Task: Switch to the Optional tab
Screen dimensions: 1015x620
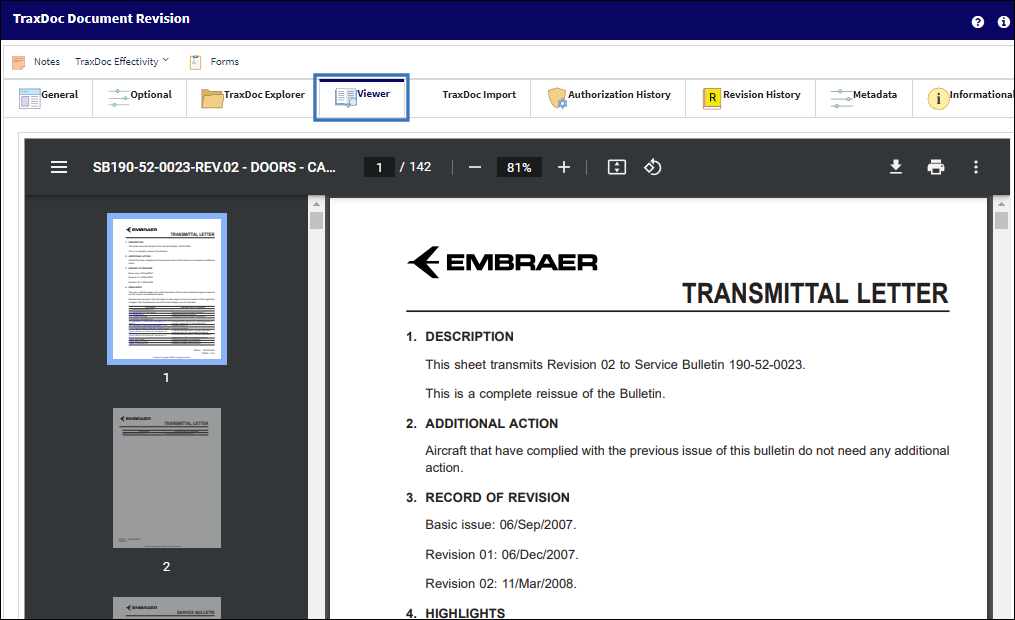Action: pos(140,98)
